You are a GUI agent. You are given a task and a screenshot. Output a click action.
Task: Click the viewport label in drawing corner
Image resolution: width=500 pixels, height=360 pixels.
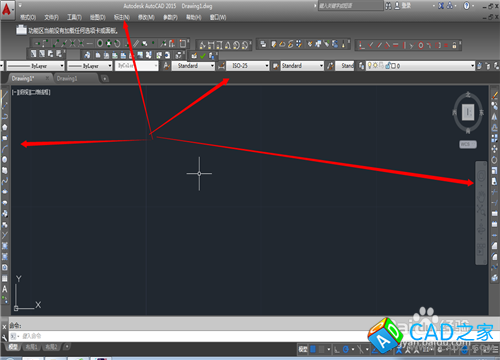(31, 92)
